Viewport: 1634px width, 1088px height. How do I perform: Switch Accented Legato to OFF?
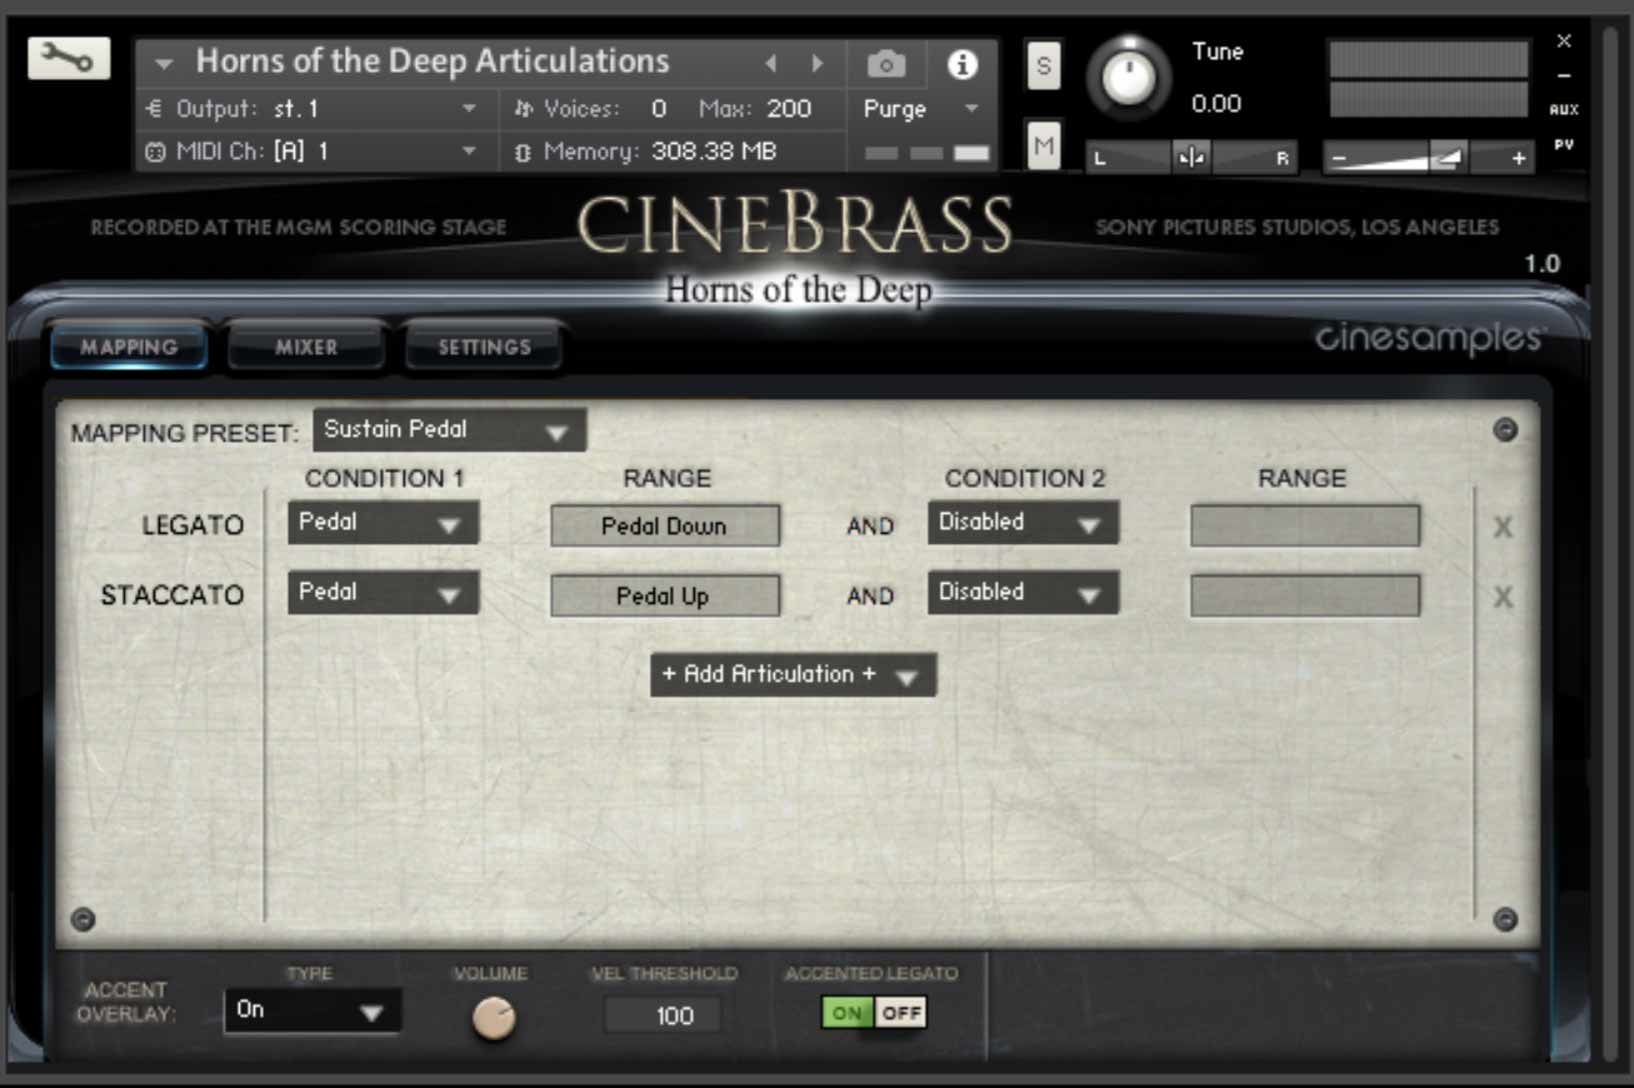click(901, 1012)
